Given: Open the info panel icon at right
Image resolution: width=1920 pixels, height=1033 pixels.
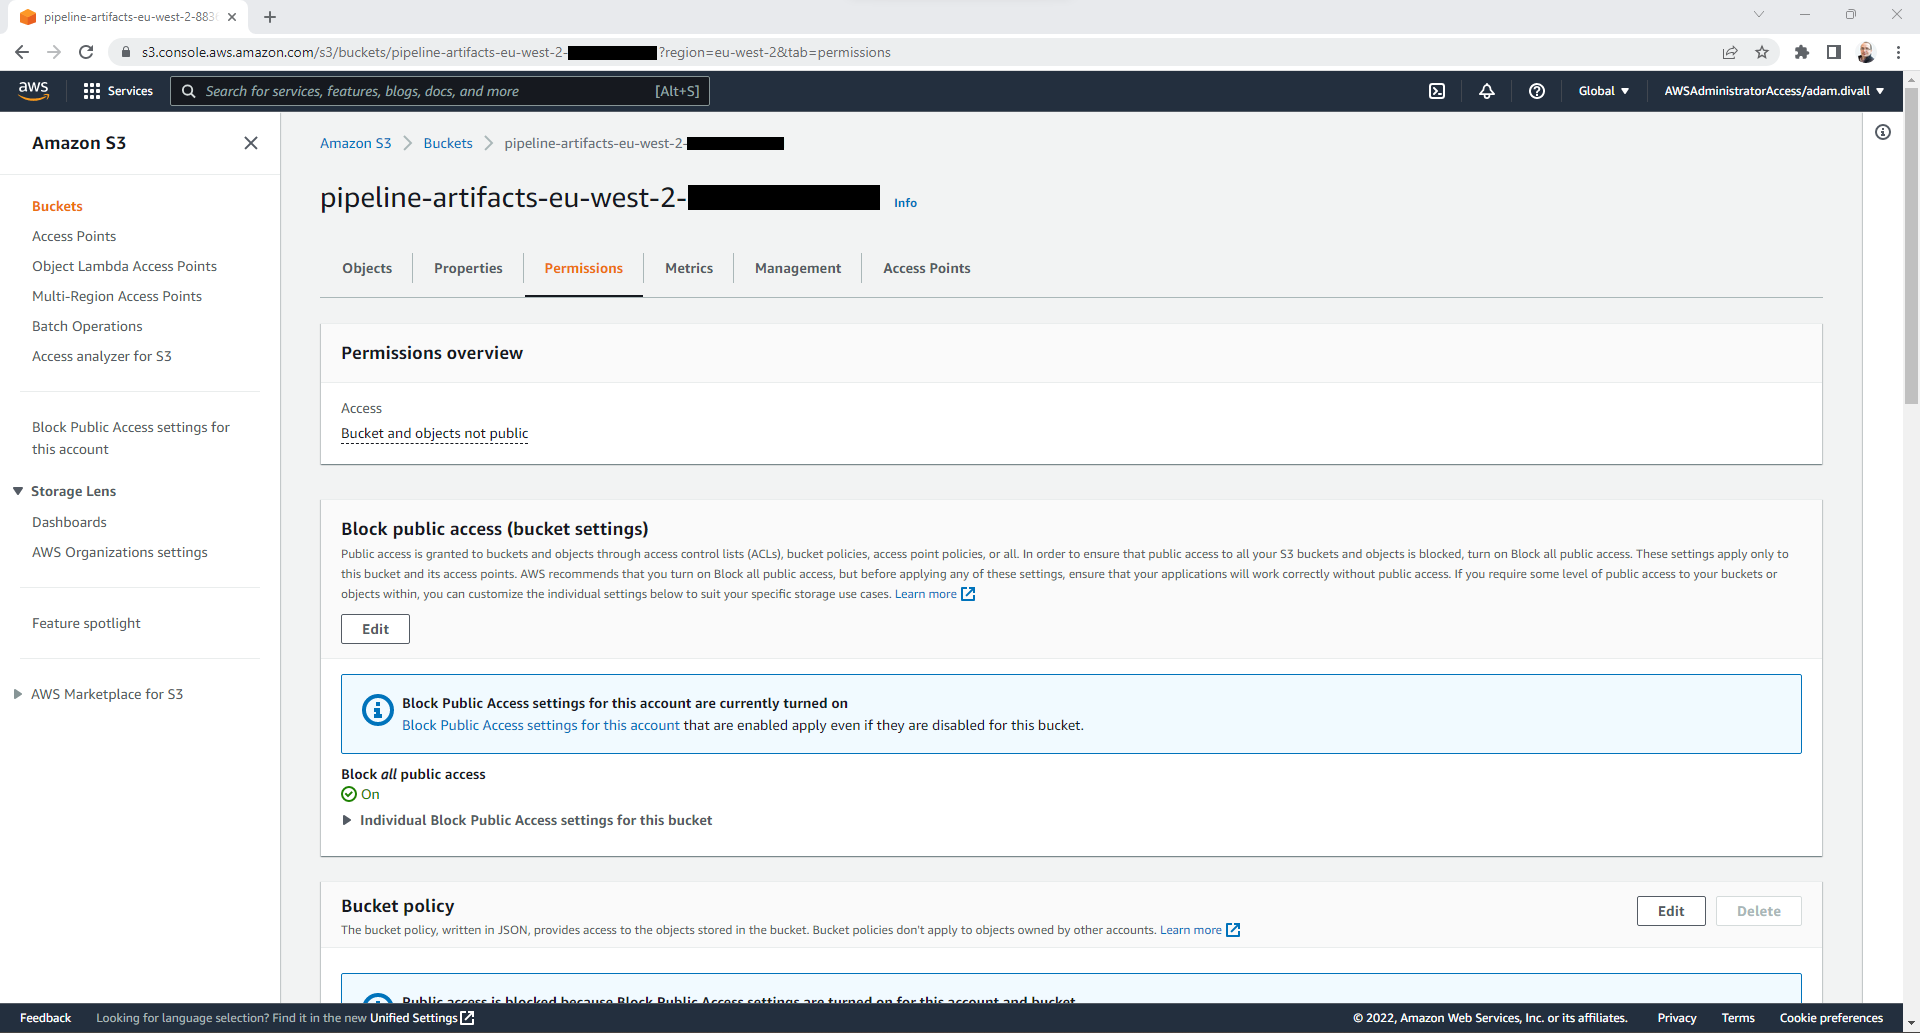Looking at the screenshot, I should 1883,132.
